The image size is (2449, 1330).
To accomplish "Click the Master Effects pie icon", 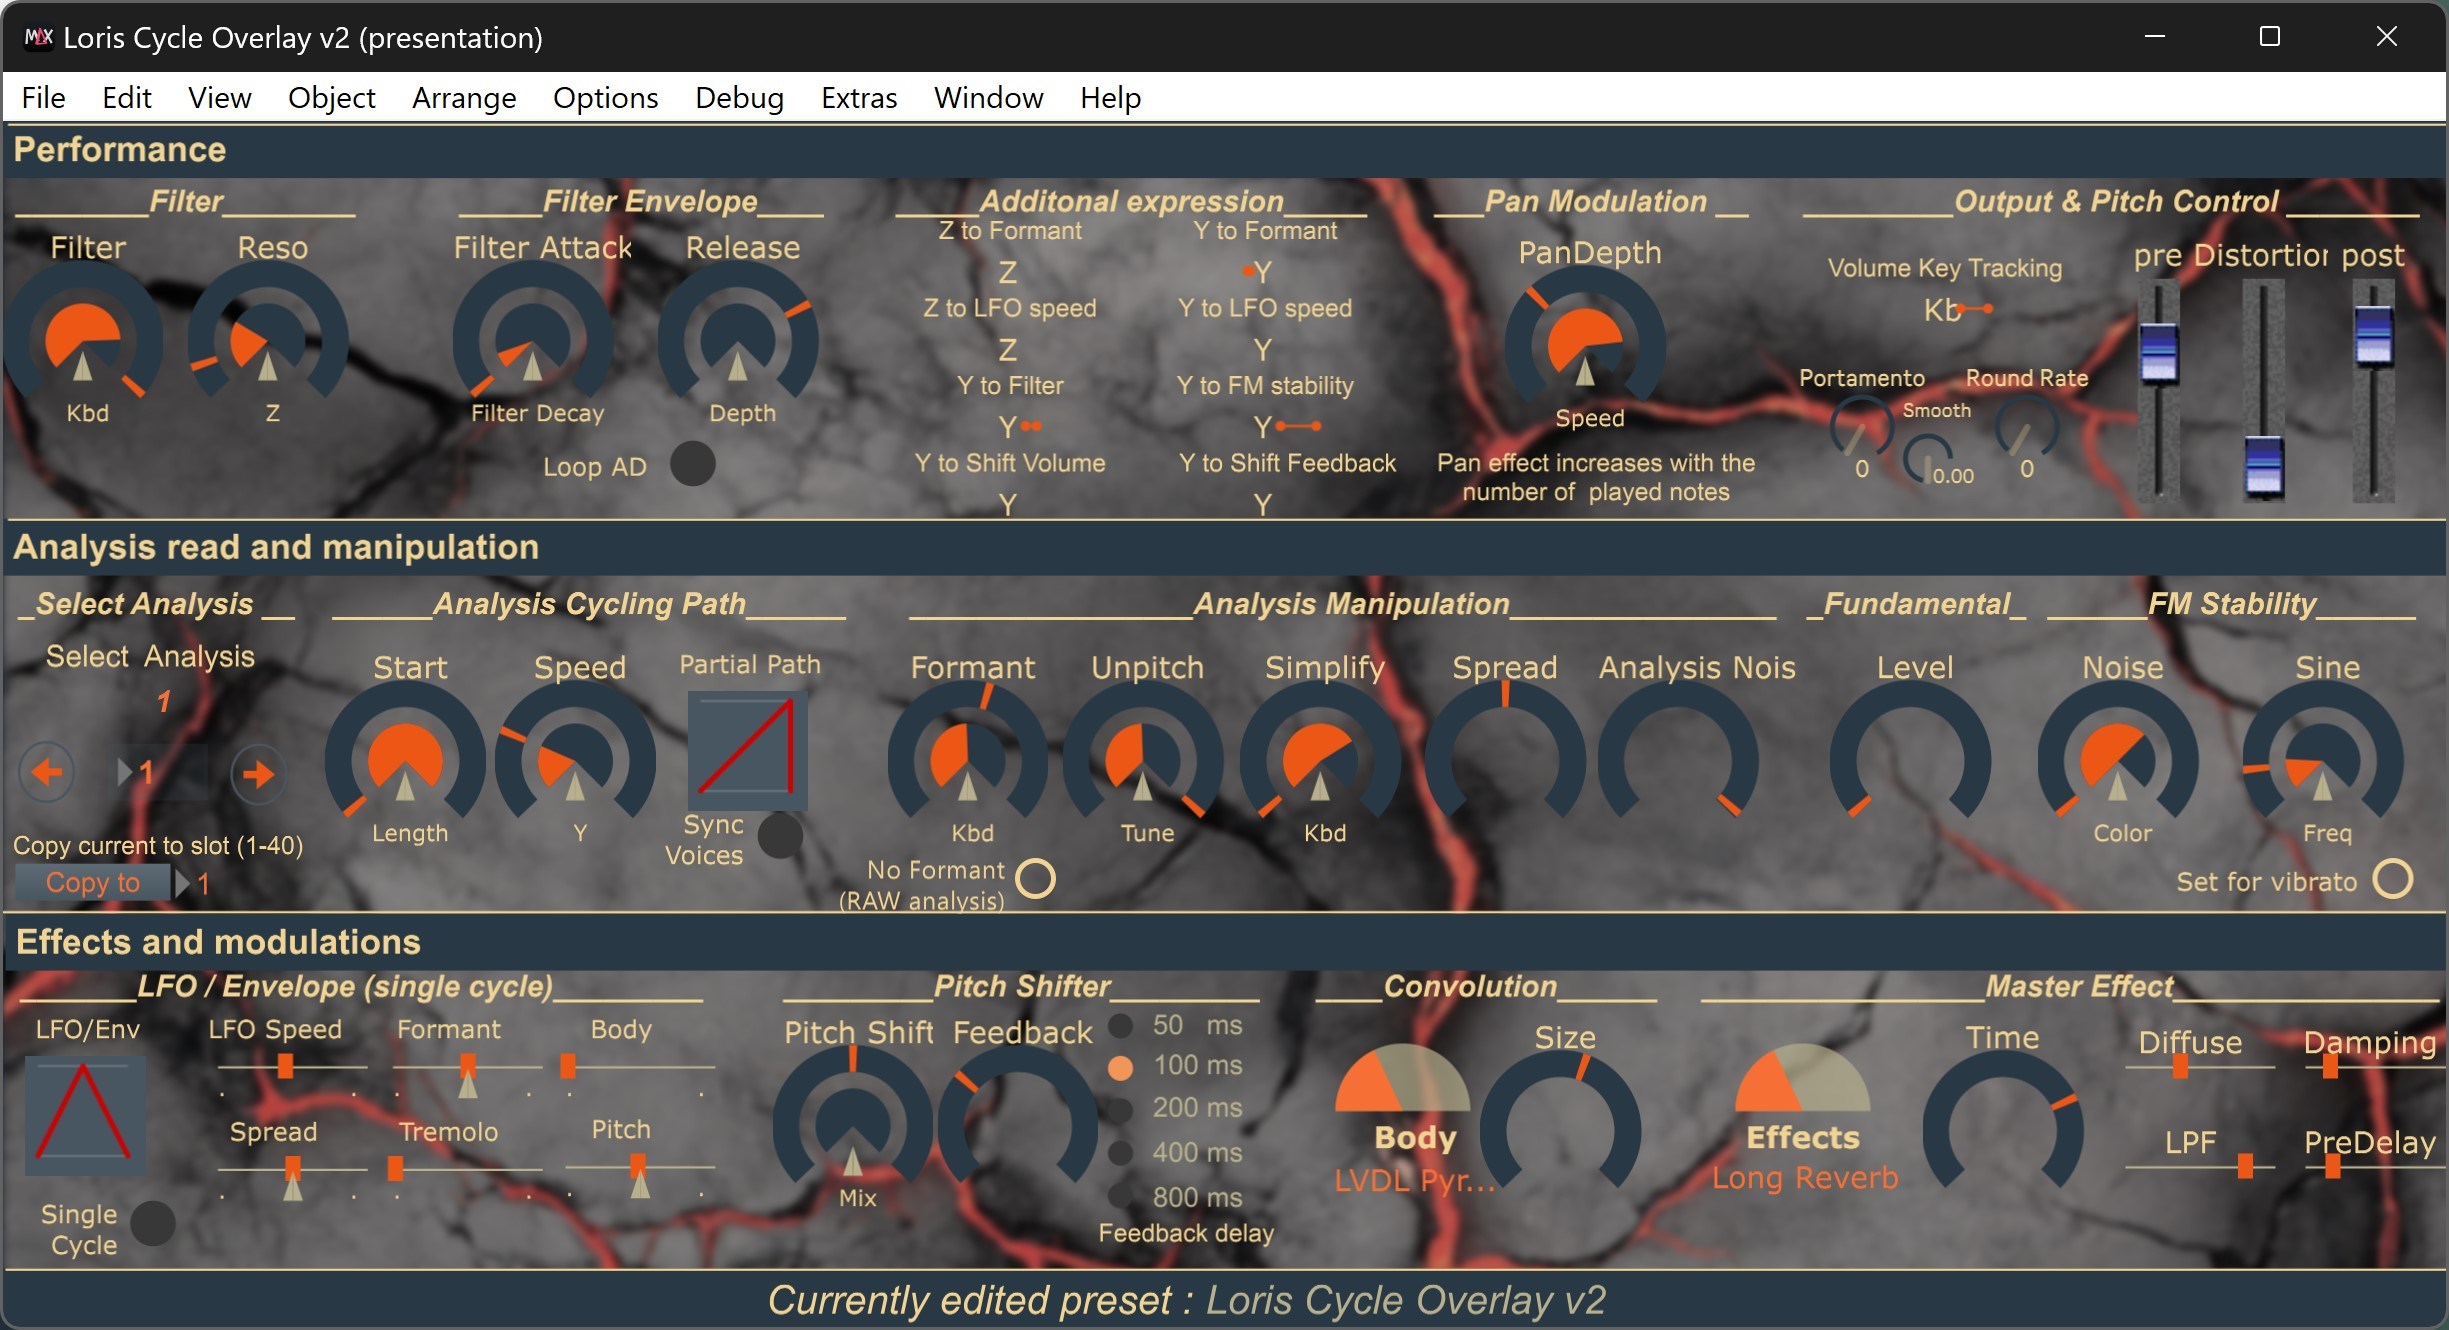I will [1801, 1081].
